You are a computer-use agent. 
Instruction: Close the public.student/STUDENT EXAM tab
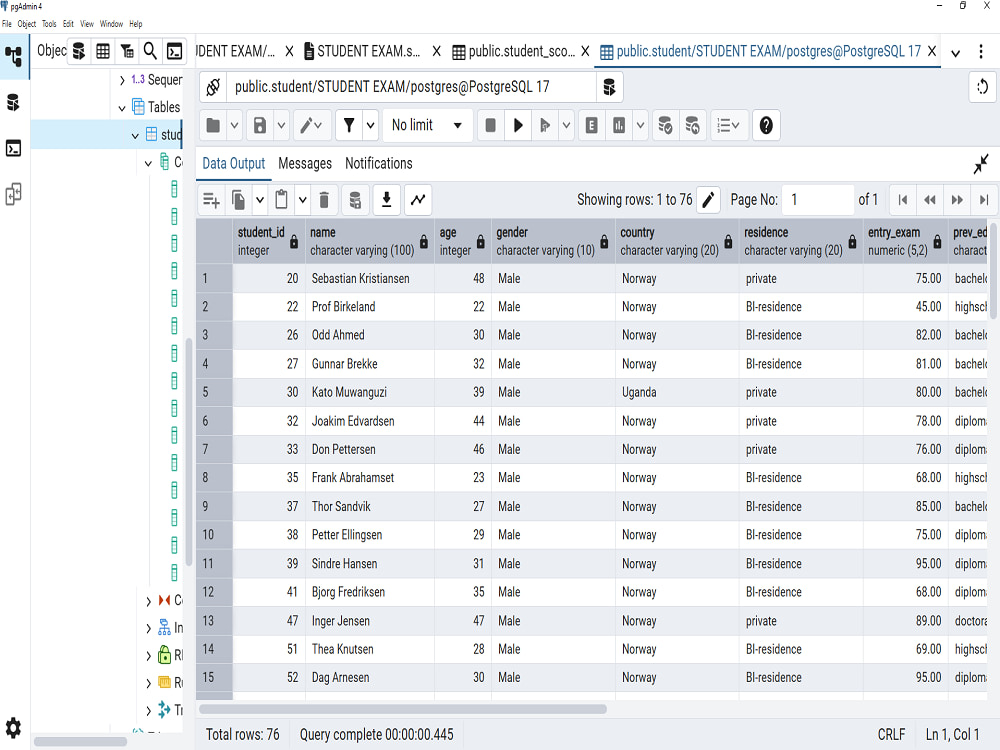(932, 52)
